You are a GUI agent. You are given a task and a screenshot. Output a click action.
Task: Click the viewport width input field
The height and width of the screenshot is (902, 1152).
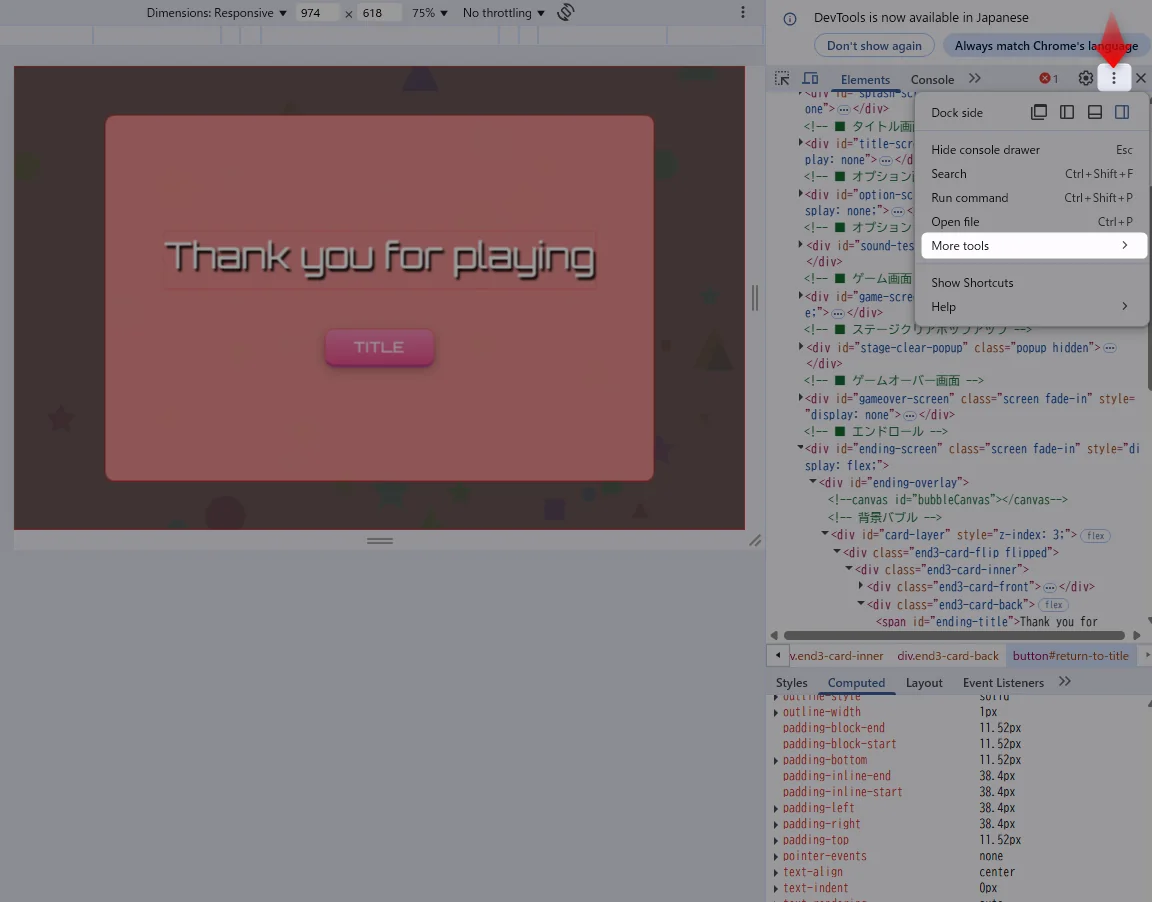pos(319,13)
